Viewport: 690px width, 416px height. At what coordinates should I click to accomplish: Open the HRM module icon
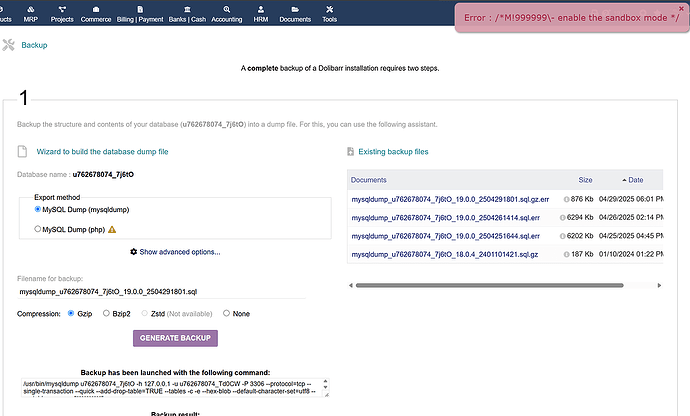pos(261,9)
